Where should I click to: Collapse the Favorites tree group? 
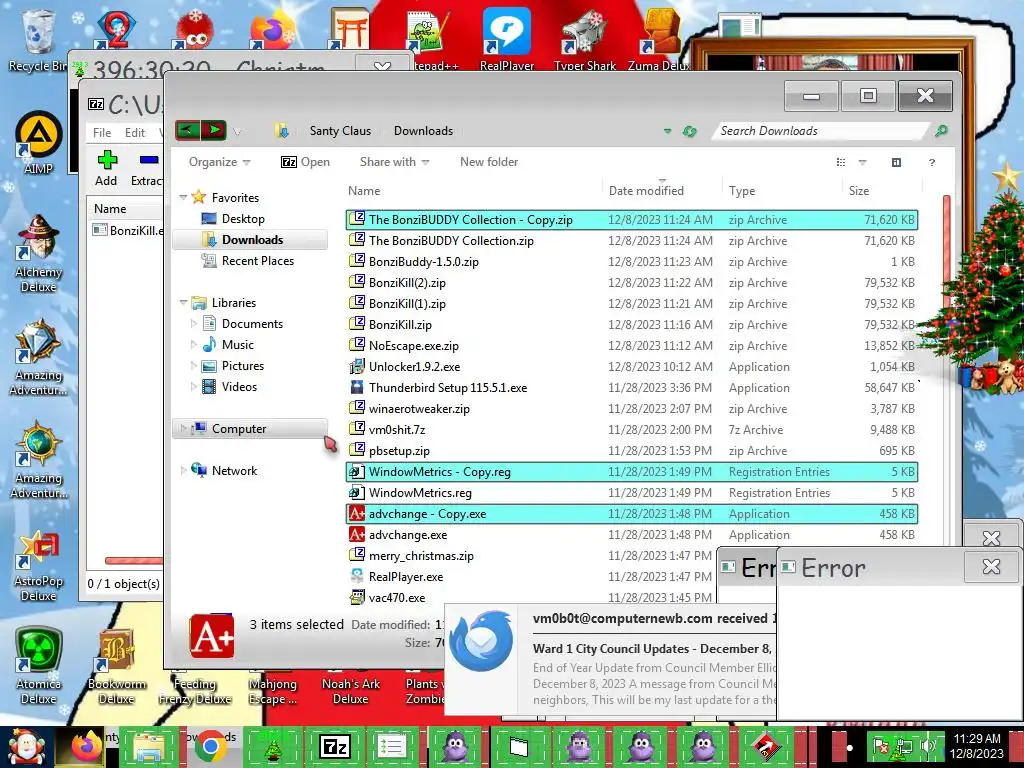point(184,197)
